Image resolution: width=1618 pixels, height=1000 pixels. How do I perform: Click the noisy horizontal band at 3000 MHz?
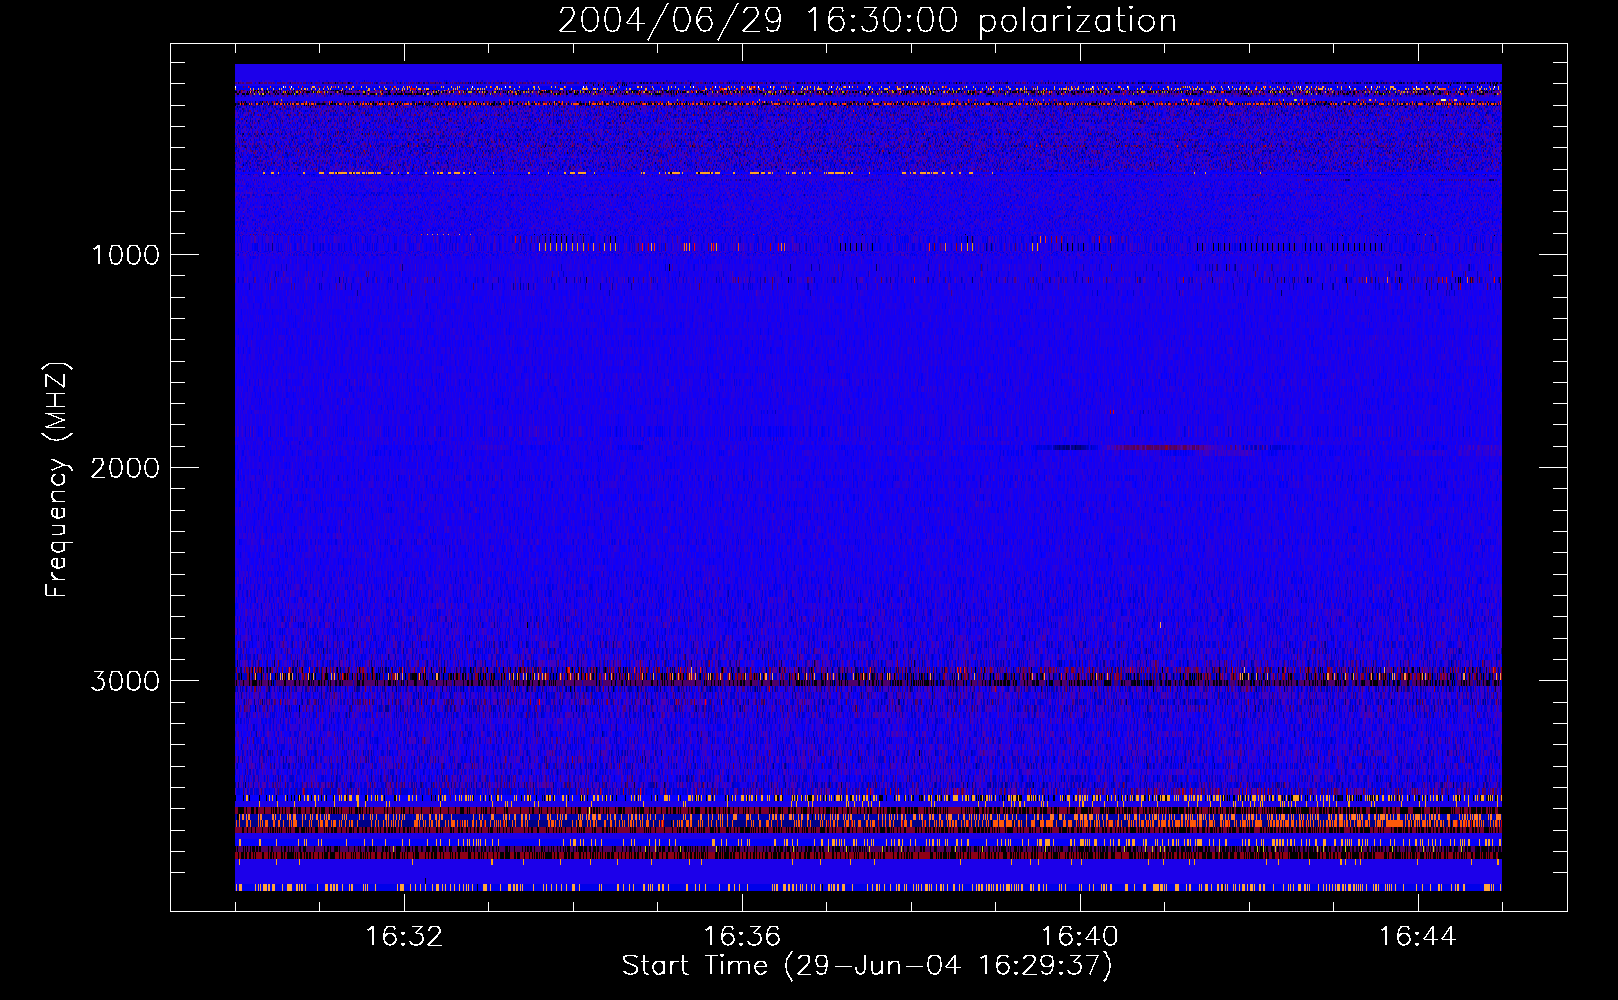(x=868, y=677)
